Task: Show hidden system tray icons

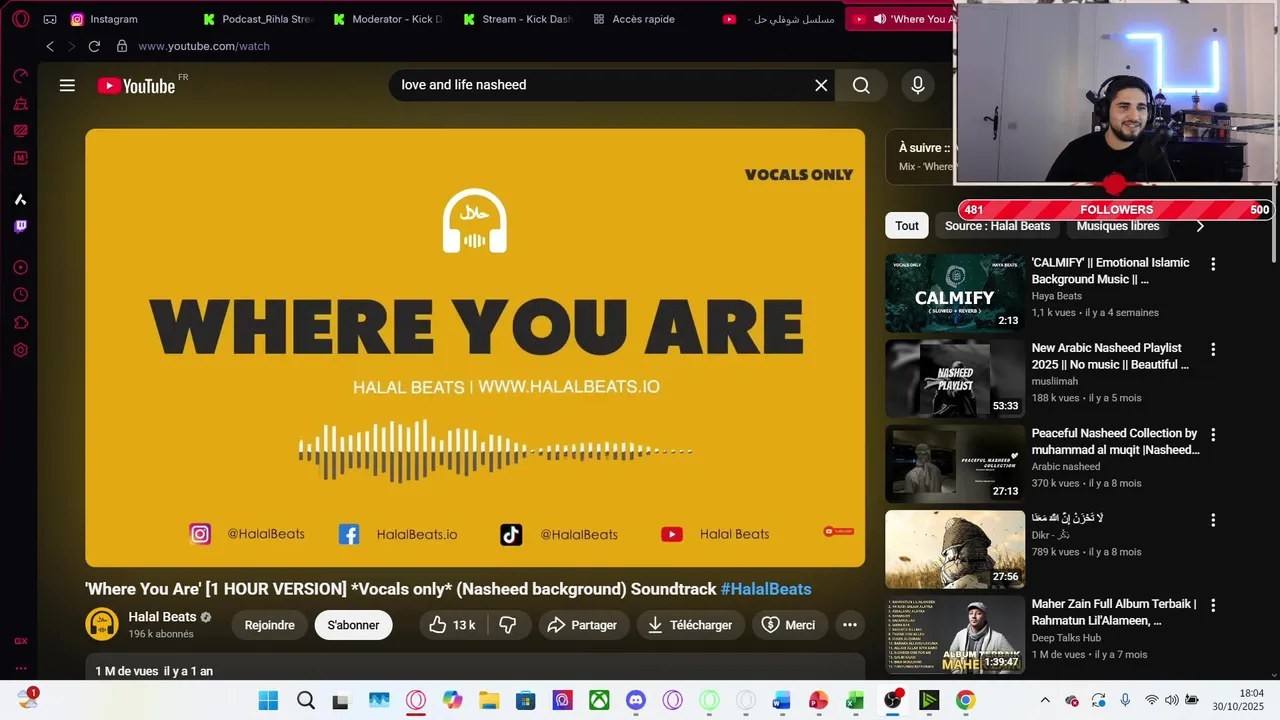Action: (1045, 700)
